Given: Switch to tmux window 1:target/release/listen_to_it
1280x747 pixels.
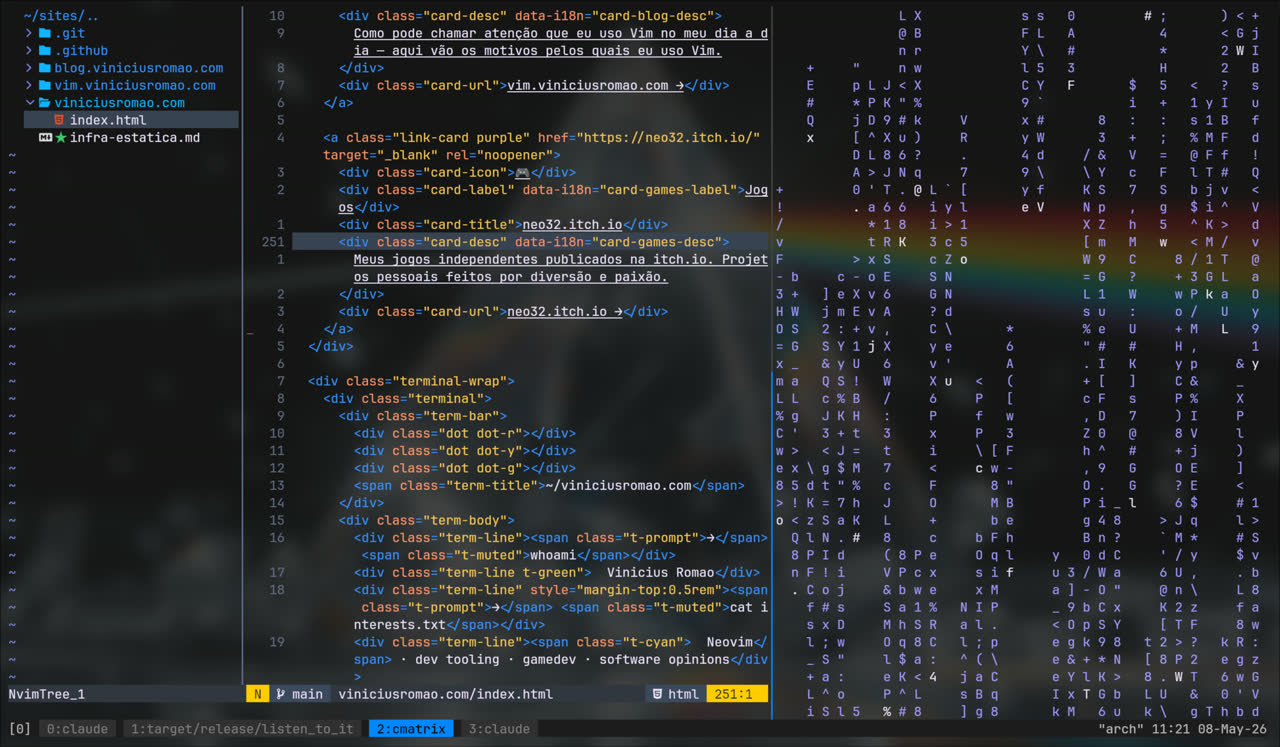Looking at the screenshot, I should (x=243, y=729).
